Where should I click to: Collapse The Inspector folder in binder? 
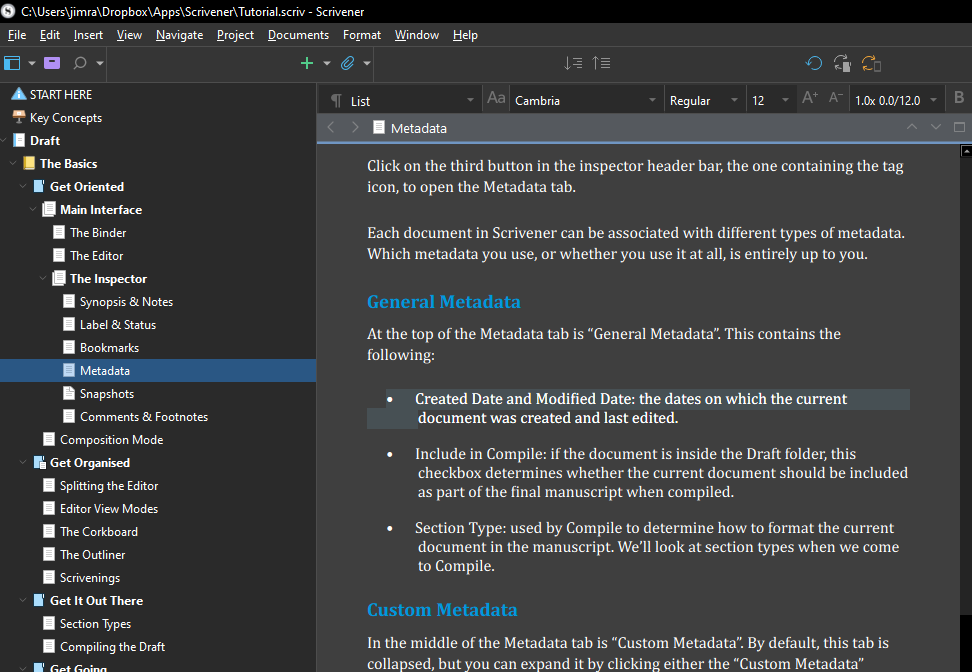[x=43, y=279]
